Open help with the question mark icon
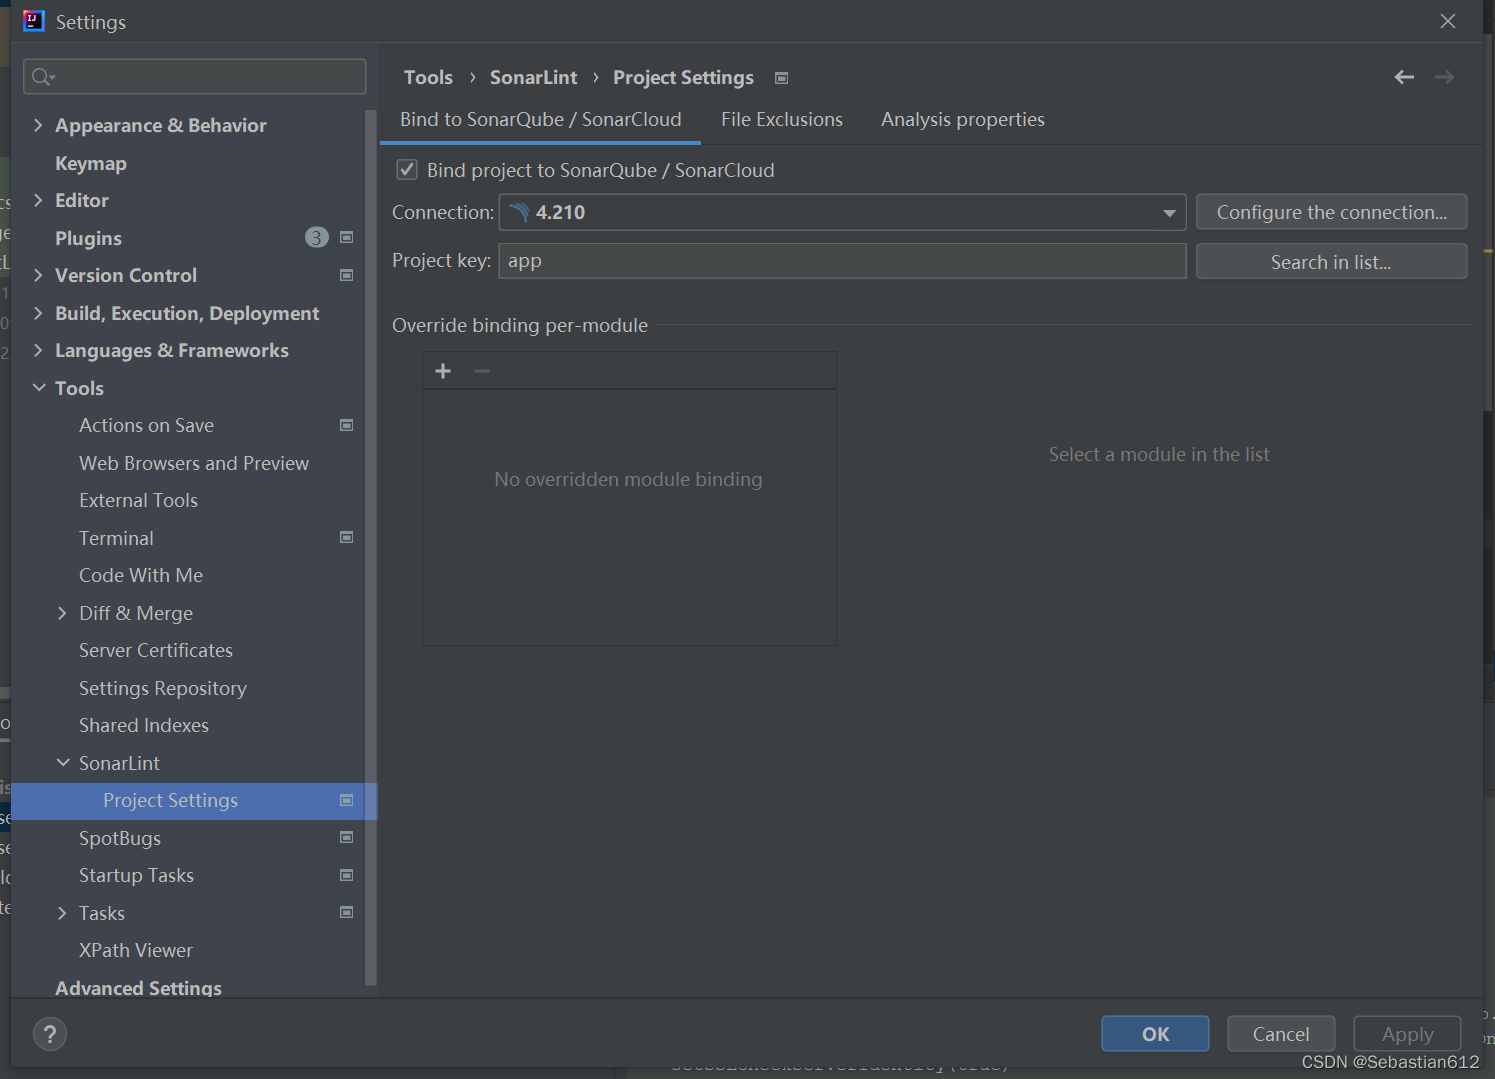The height and width of the screenshot is (1079, 1495). point(50,1034)
